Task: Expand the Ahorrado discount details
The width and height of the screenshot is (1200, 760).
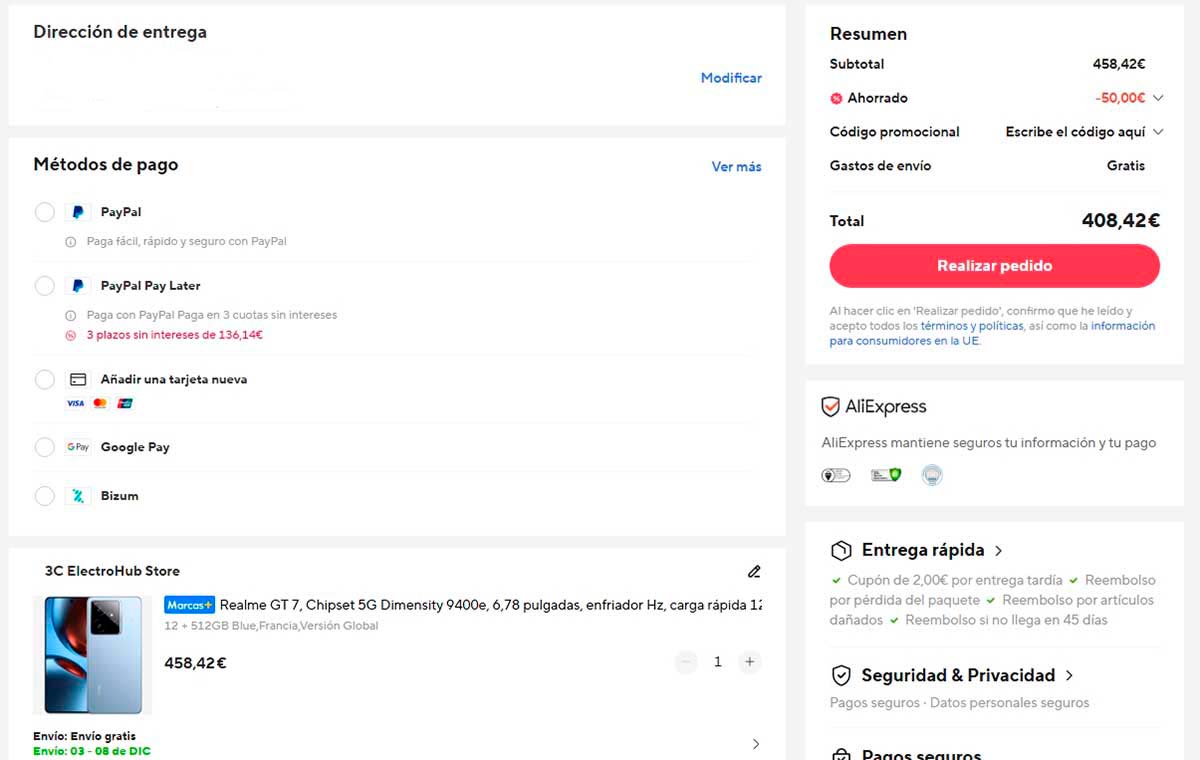Action: (x=1157, y=98)
